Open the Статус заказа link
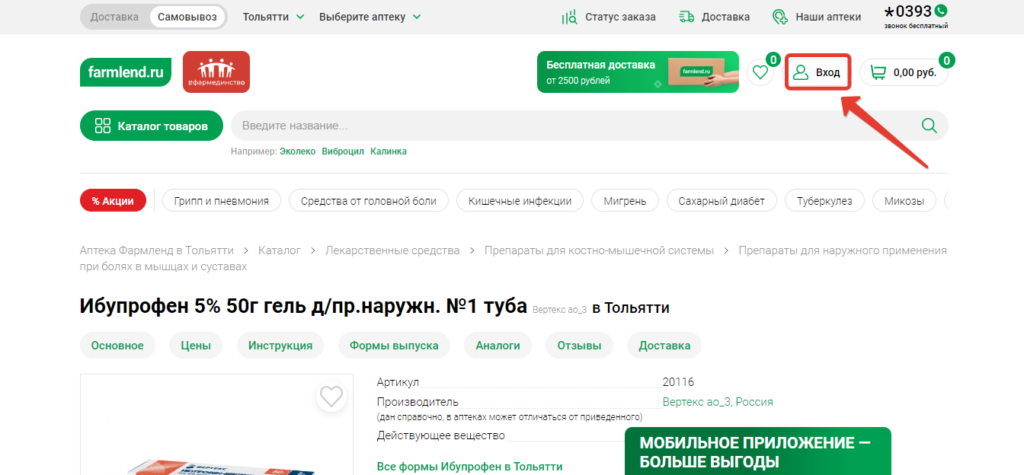Viewport: 1024px width, 475px height. point(620,17)
